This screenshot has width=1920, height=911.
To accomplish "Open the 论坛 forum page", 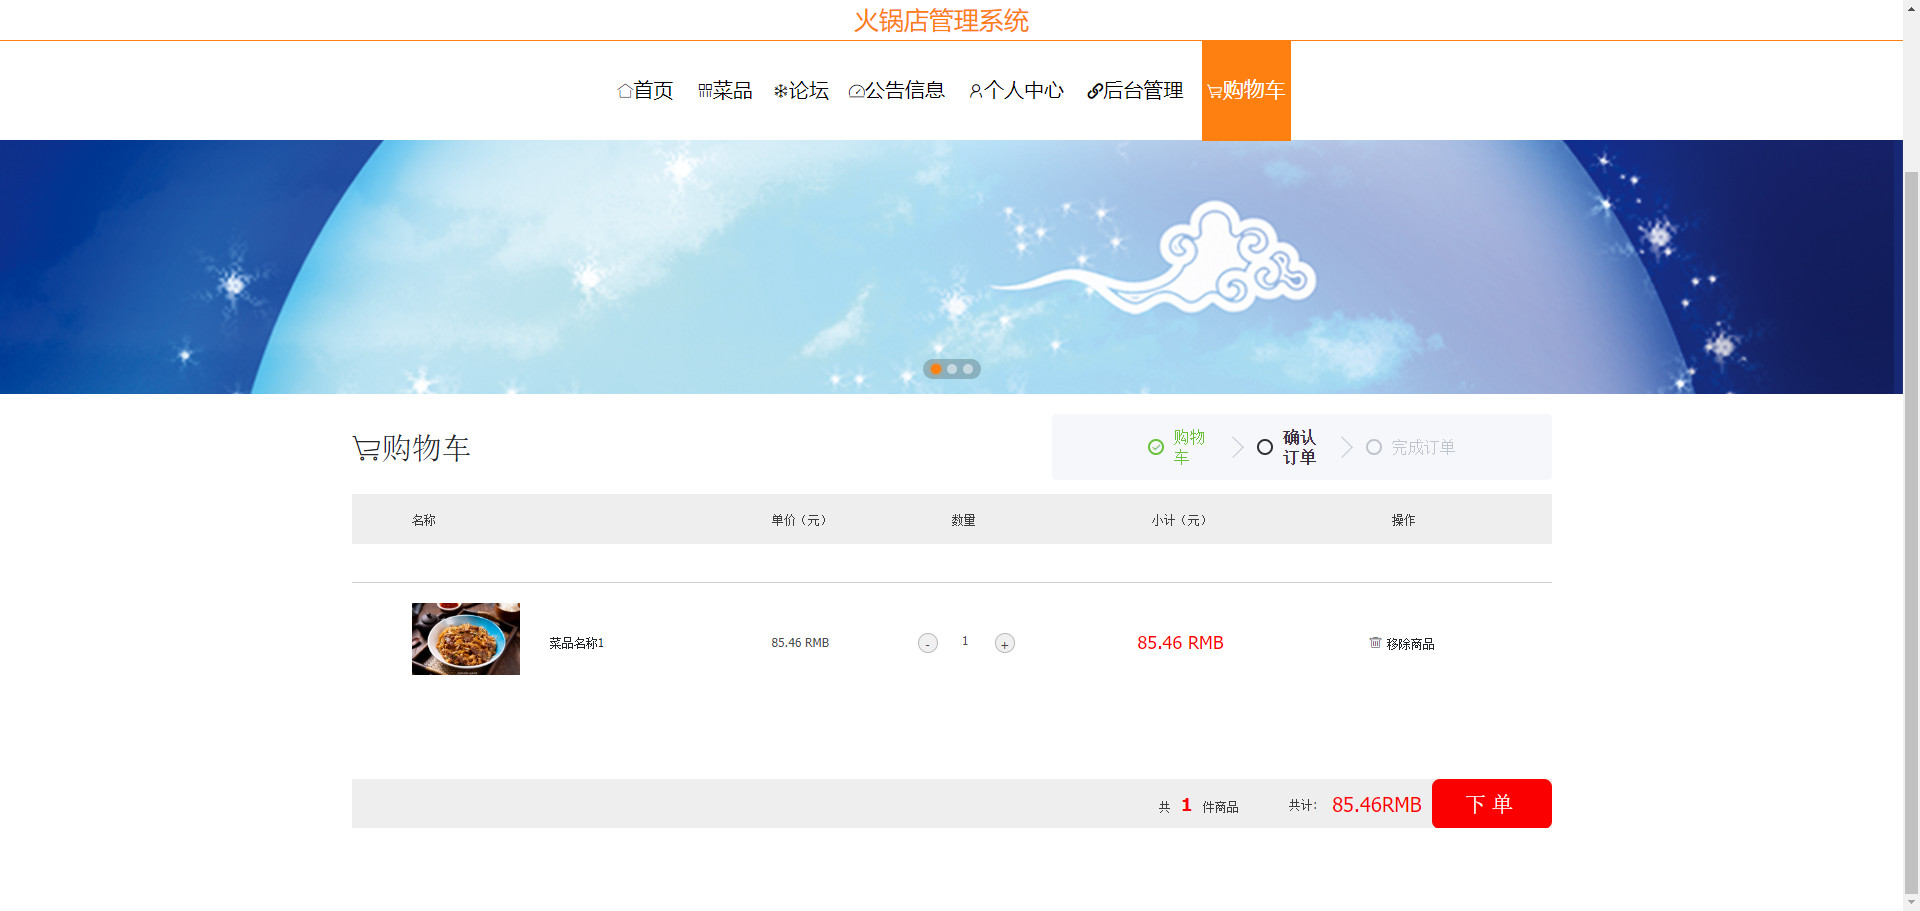I will click(x=801, y=90).
